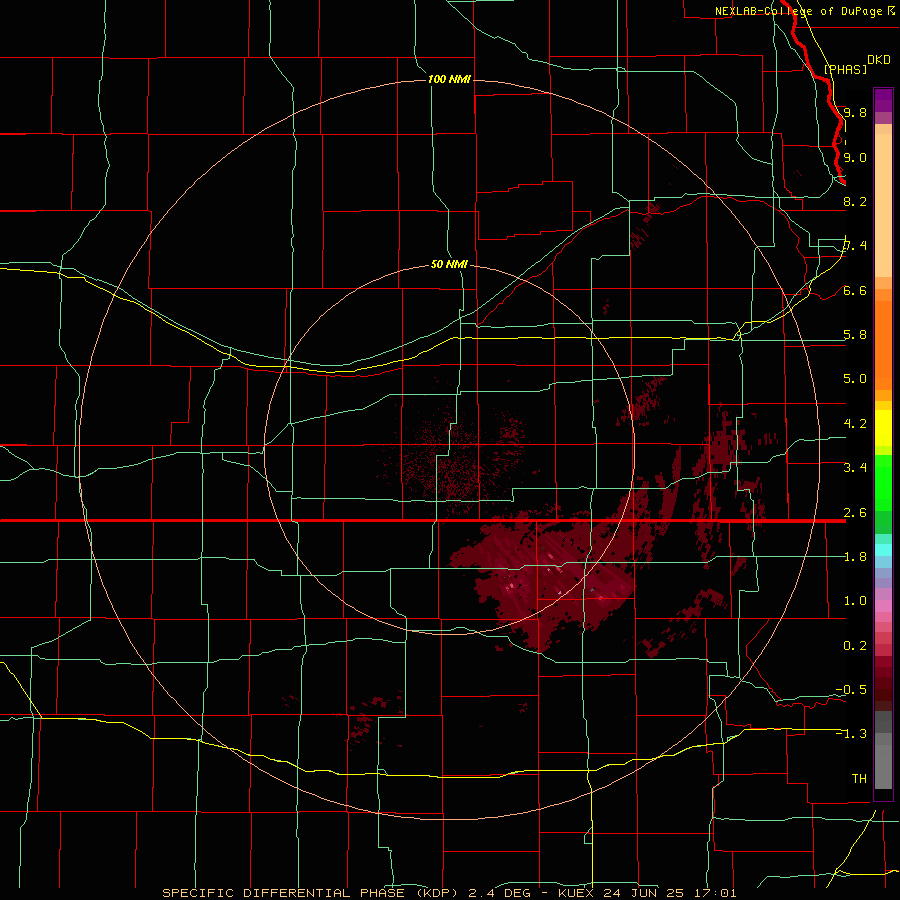This screenshot has width=900, height=900.
Task: Click the "SPECIFIC DIFFERENTIAL PHASE (KDP)" caption
Action: point(310,893)
